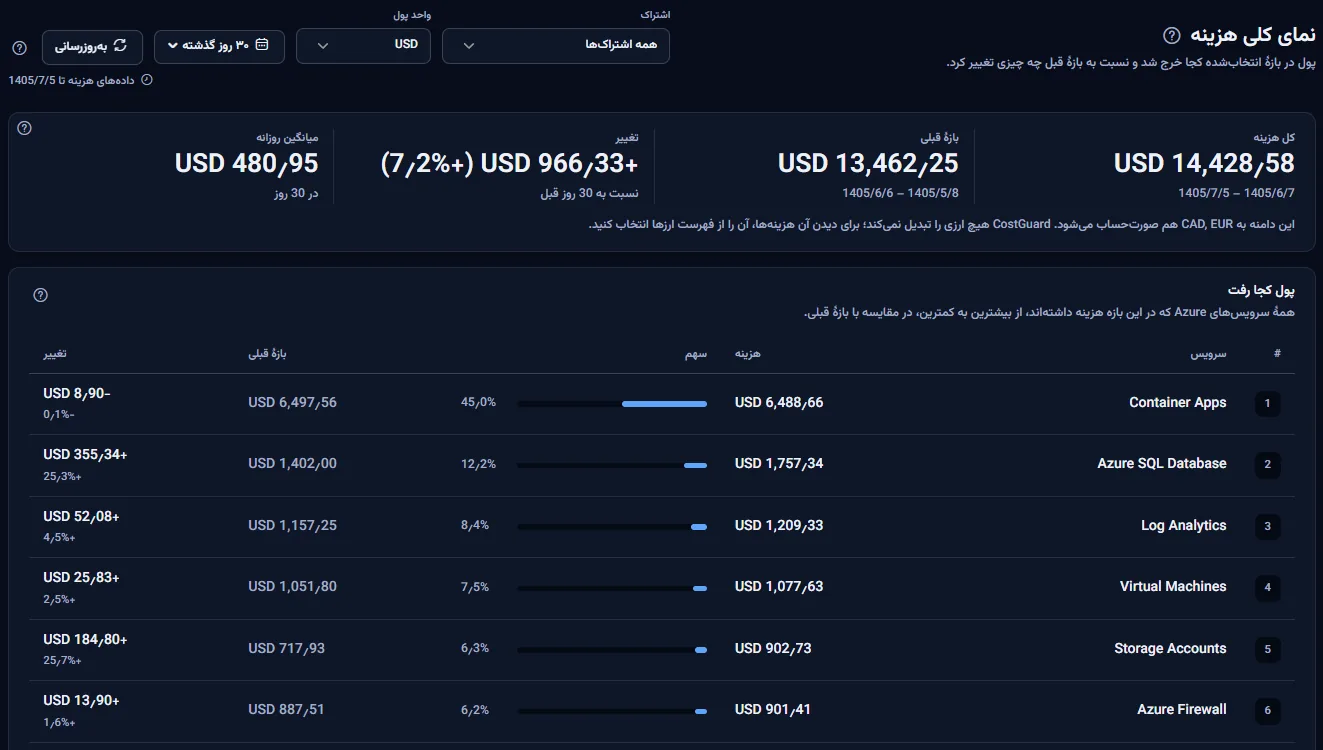This screenshot has height=750, width=1323.
Task: Click the help icon left of the refresh button
Action: (19, 48)
